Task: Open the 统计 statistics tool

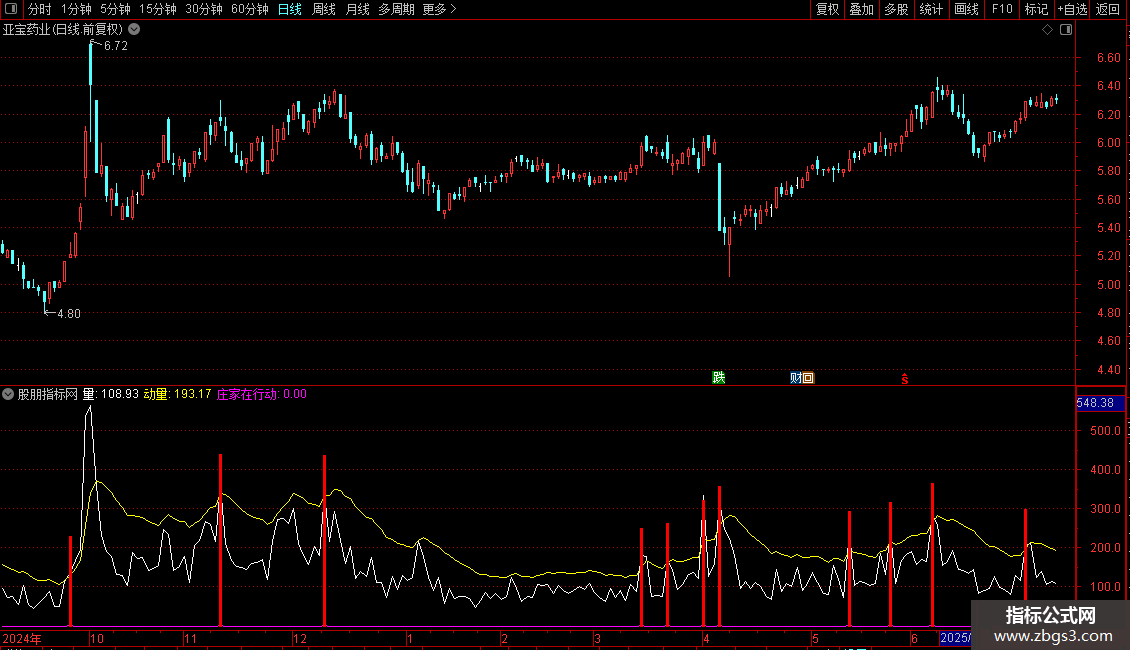Action: pyautogui.click(x=931, y=9)
